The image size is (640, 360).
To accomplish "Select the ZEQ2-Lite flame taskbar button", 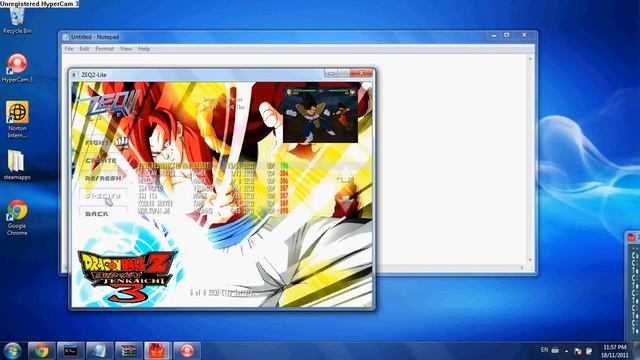I will tap(158, 351).
